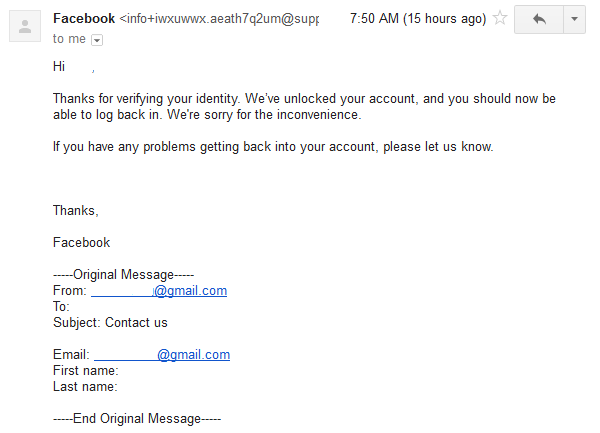Show details arrow next to "to me"

tap(97, 40)
